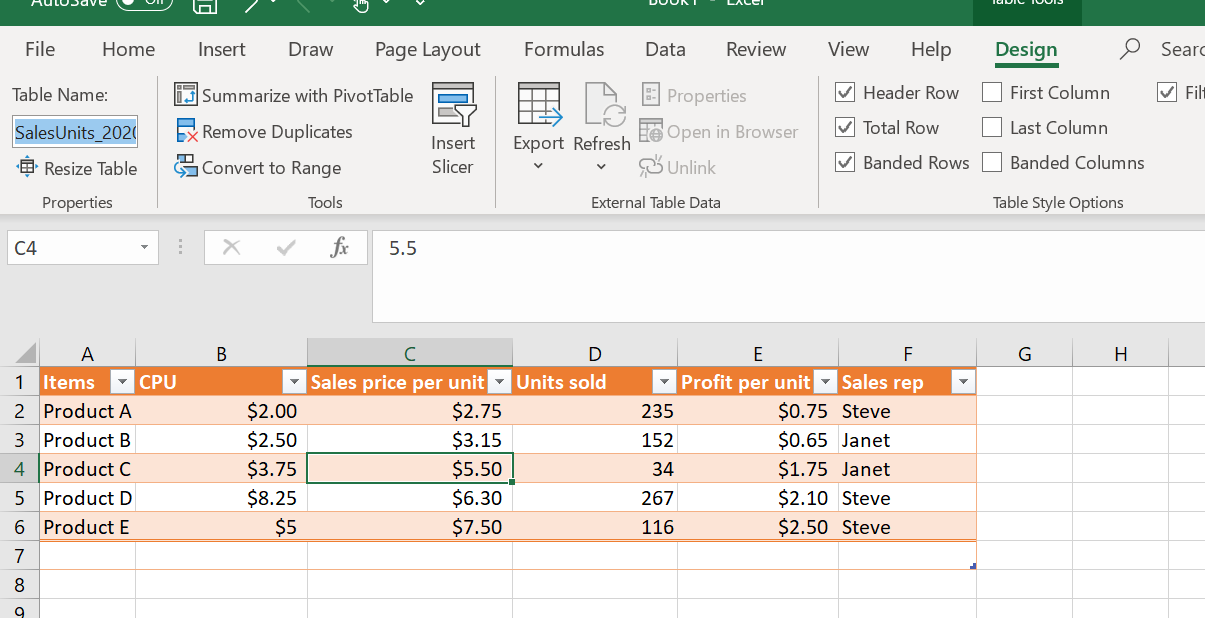Select cell containing Product D
1205x618 pixels.
click(x=87, y=498)
